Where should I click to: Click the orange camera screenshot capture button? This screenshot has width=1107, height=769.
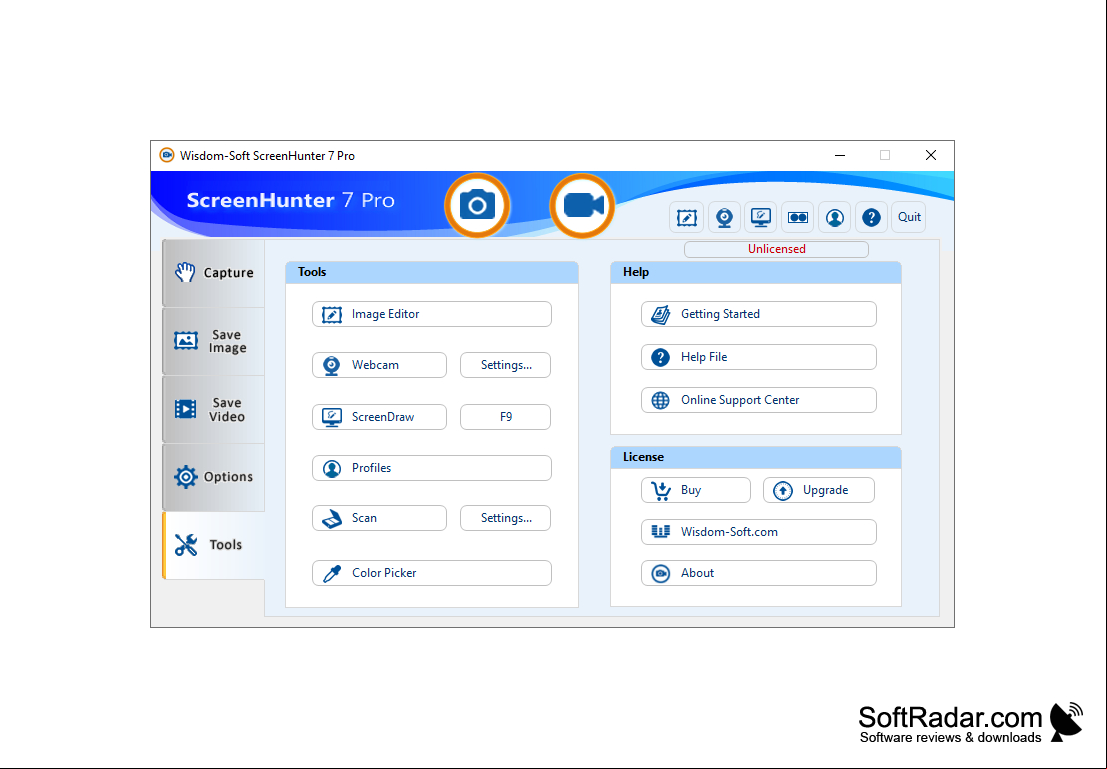coord(477,205)
